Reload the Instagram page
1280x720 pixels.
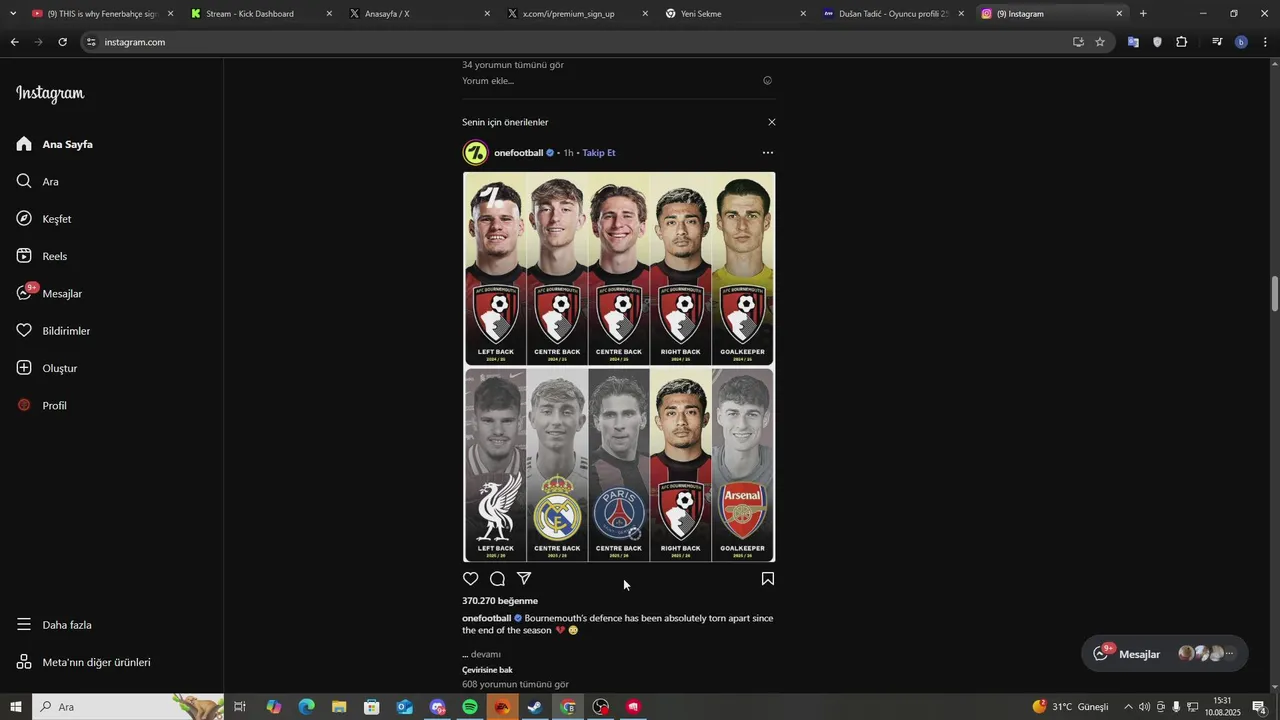coord(62,42)
